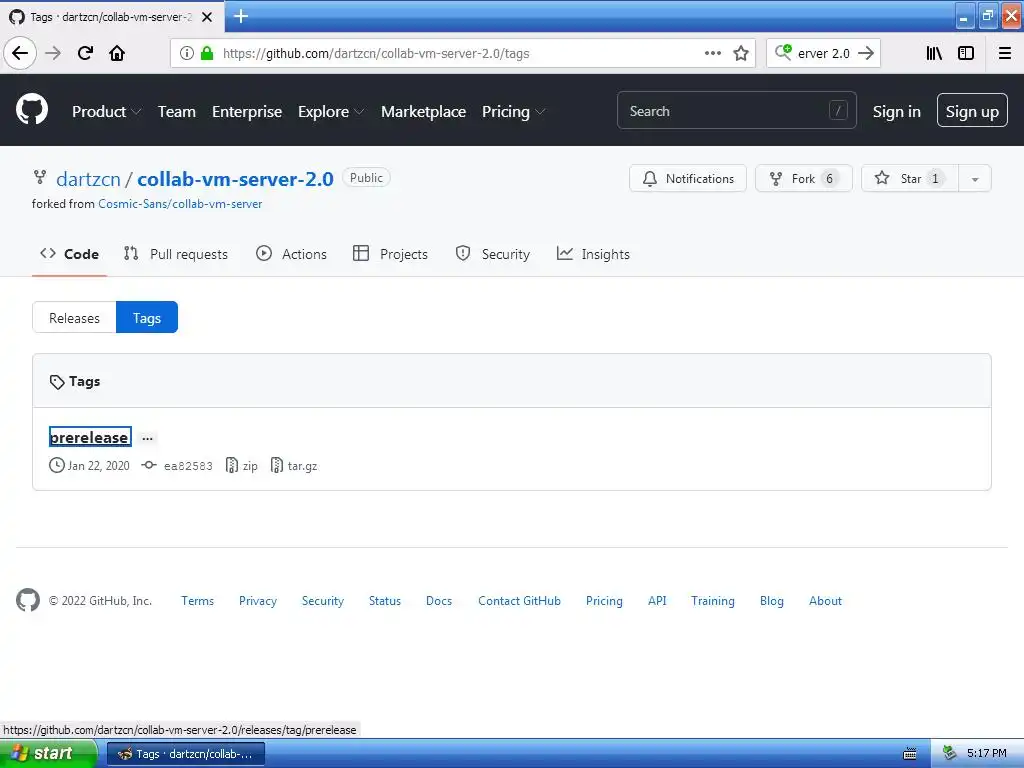Click the browser address bar URL
Image resolution: width=1024 pixels, height=768 pixels.
(x=376, y=54)
